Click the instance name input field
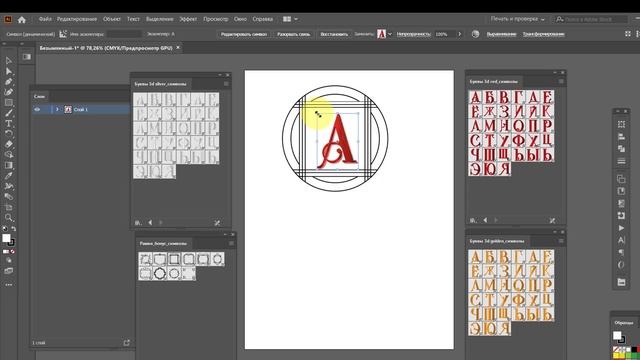This screenshot has width=640, height=360. (124, 34)
